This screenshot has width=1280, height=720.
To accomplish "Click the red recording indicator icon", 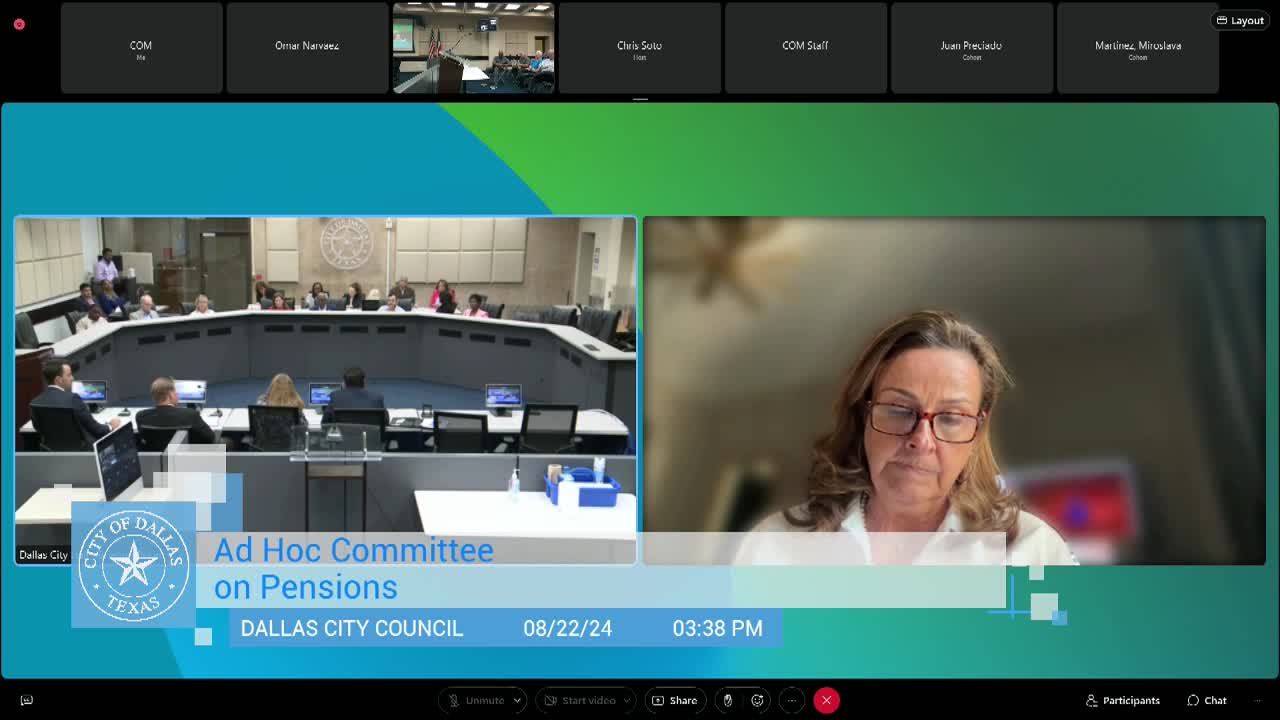I will 19,24.
